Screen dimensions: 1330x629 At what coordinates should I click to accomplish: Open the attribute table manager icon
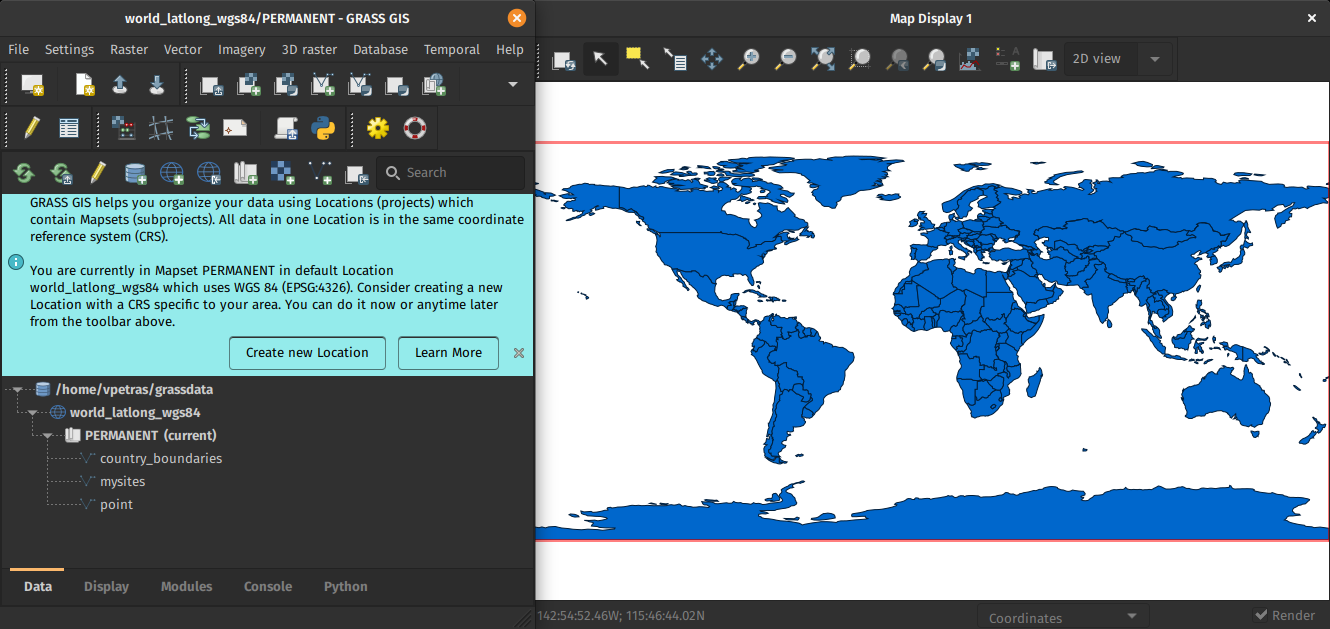click(x=68, y=128)
